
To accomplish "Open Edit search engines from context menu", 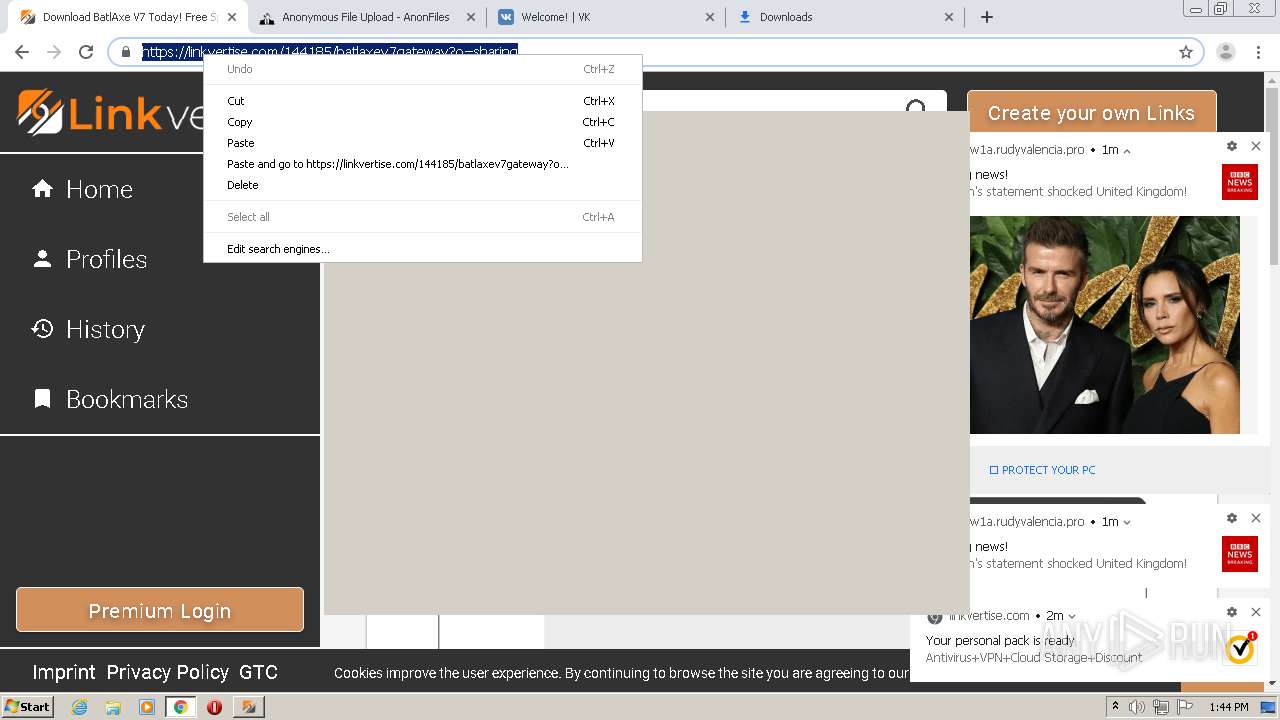I will point(421,249).
